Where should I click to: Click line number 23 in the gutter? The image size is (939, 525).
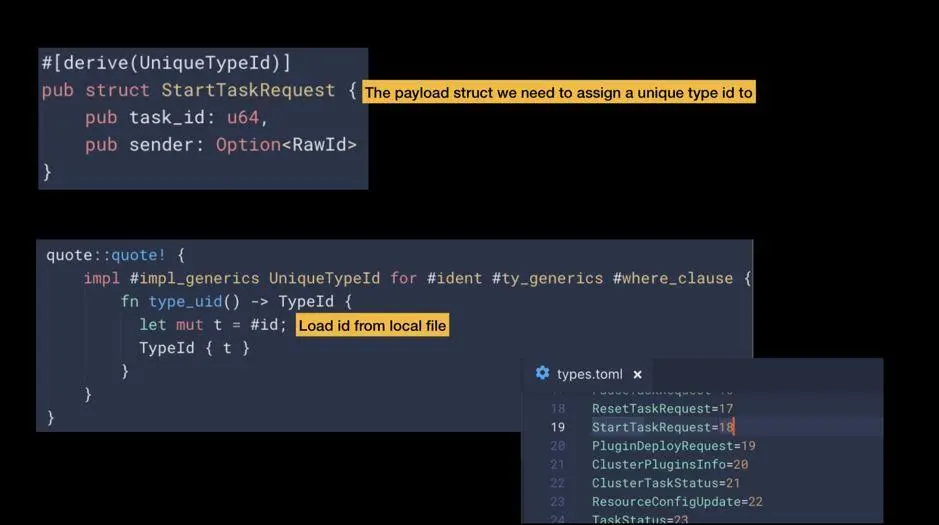coord(558,501)
